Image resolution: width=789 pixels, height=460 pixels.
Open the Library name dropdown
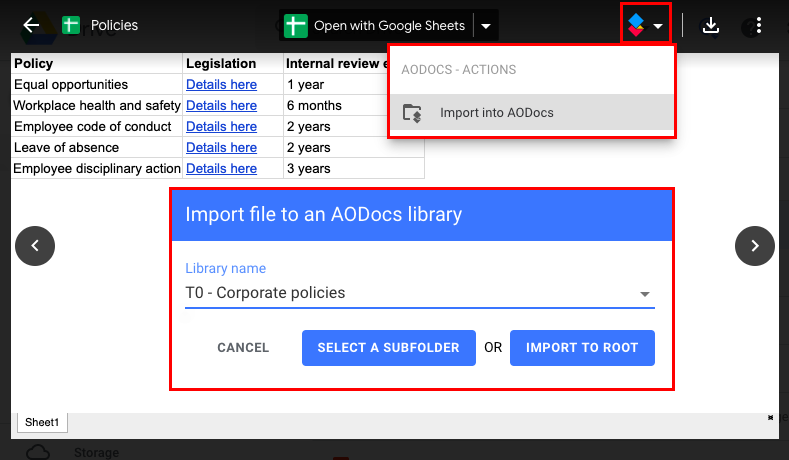tap(420, 293)
